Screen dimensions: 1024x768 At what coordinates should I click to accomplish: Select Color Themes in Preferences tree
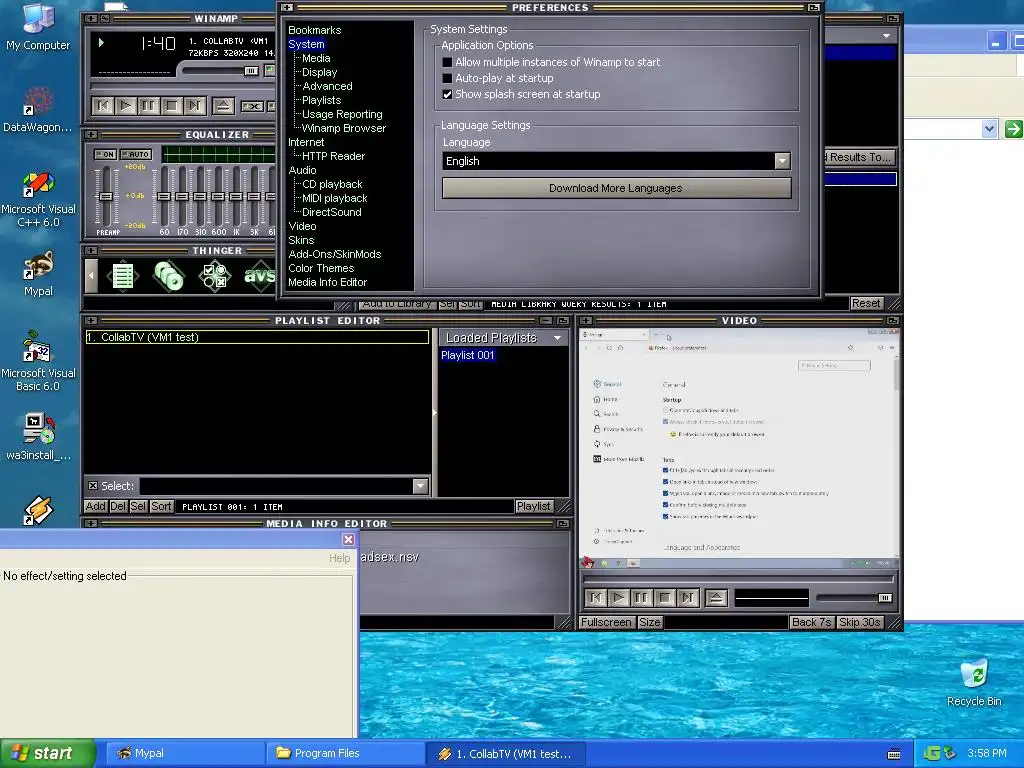pos(321,268)
